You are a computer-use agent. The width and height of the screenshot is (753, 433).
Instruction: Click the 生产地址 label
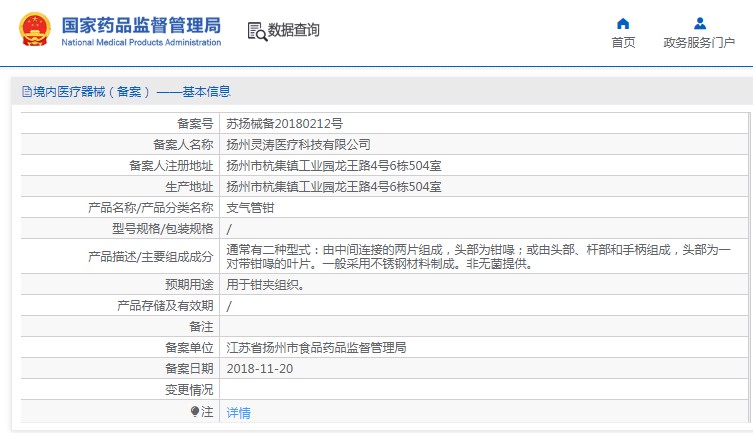point(189,187)
